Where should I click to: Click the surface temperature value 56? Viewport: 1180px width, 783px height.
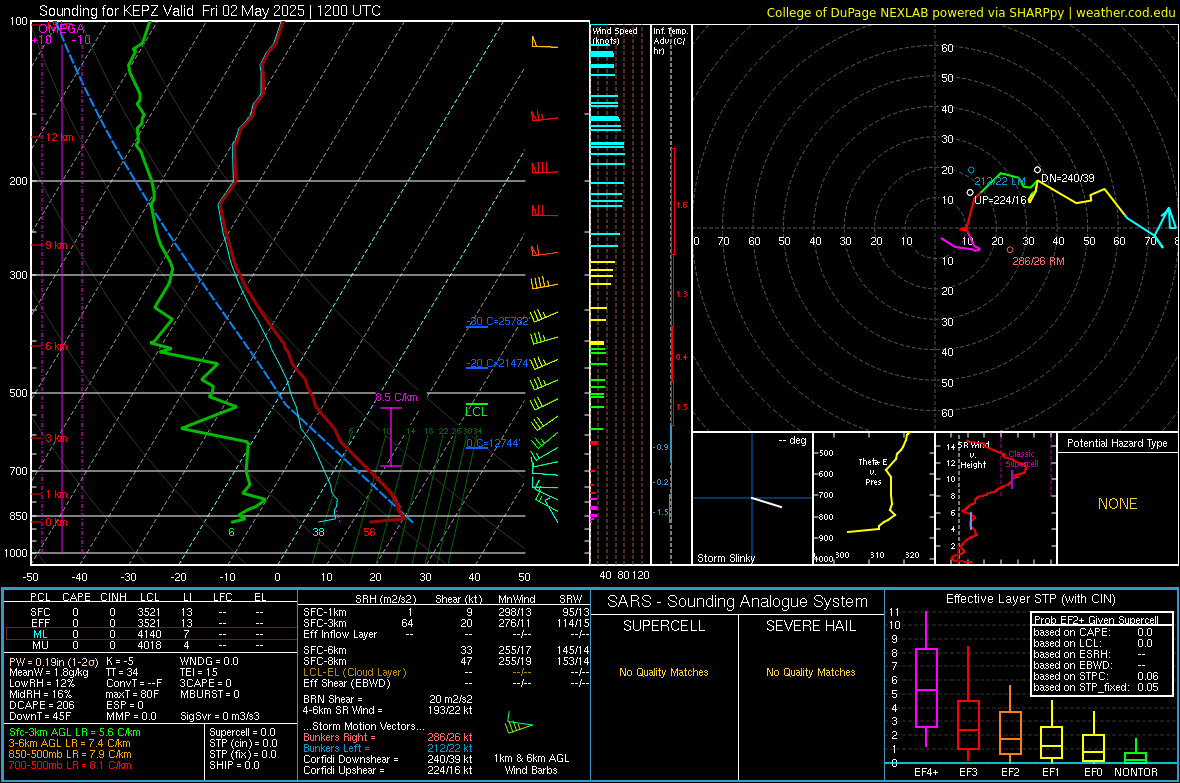pos(369,532)
